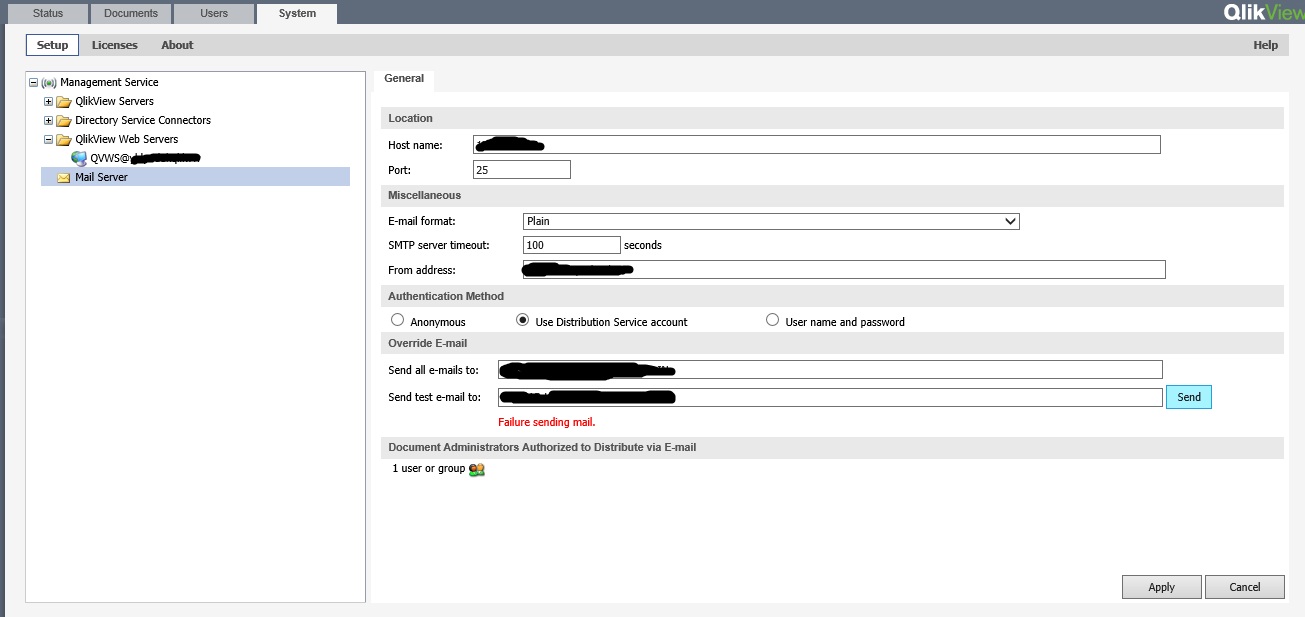
Task: Select the QVWS web server tree item
Action: pos(144,158)
